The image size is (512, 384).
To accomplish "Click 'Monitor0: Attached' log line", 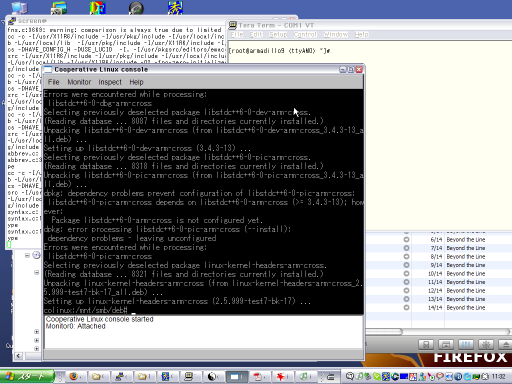I will tap(75, 326).
